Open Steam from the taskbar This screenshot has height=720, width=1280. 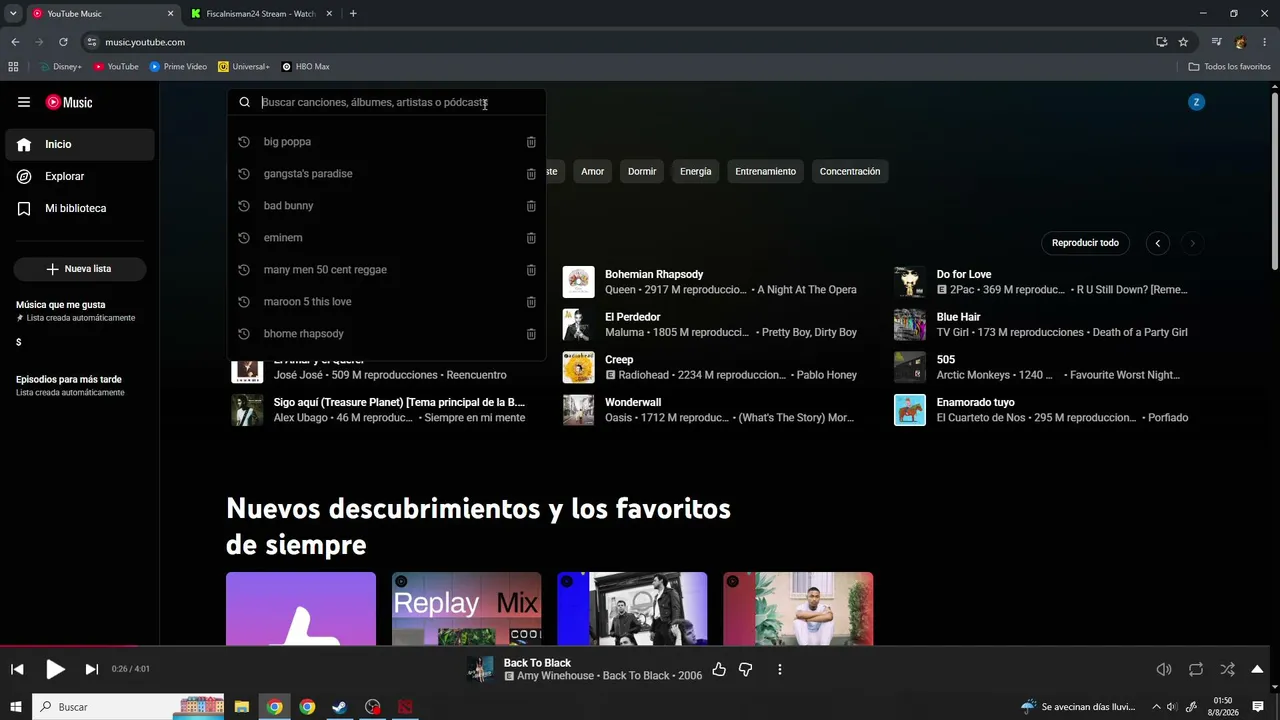pos(340,707)
